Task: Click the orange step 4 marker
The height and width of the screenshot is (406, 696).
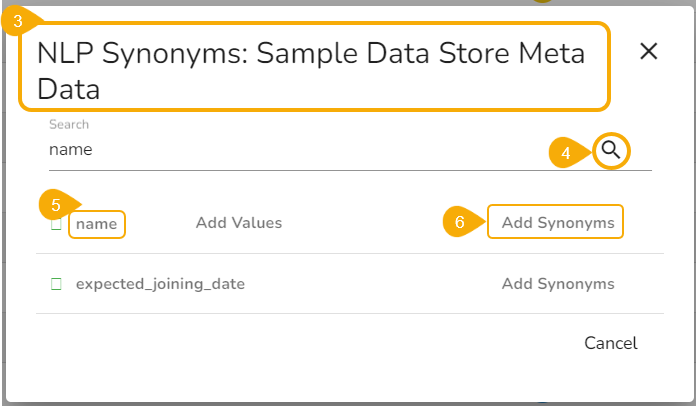Action: [566, 153]
